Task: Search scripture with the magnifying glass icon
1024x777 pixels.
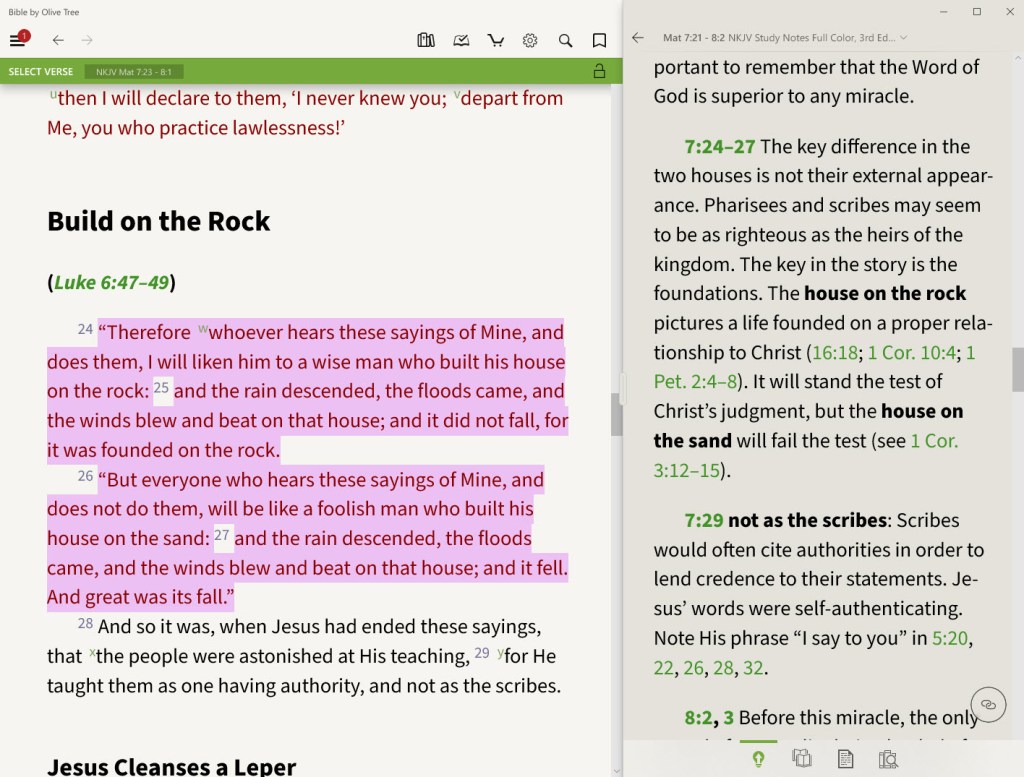Action: (565, 40)
